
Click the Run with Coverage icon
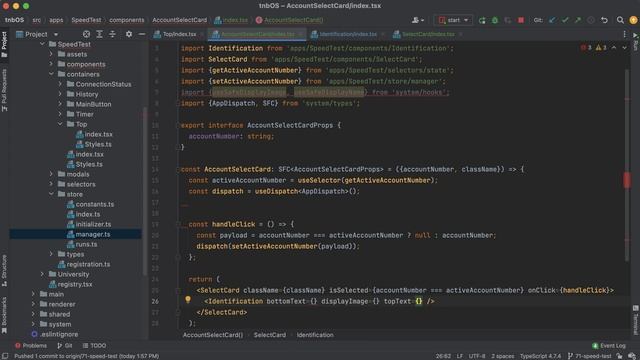click(508, 20)
